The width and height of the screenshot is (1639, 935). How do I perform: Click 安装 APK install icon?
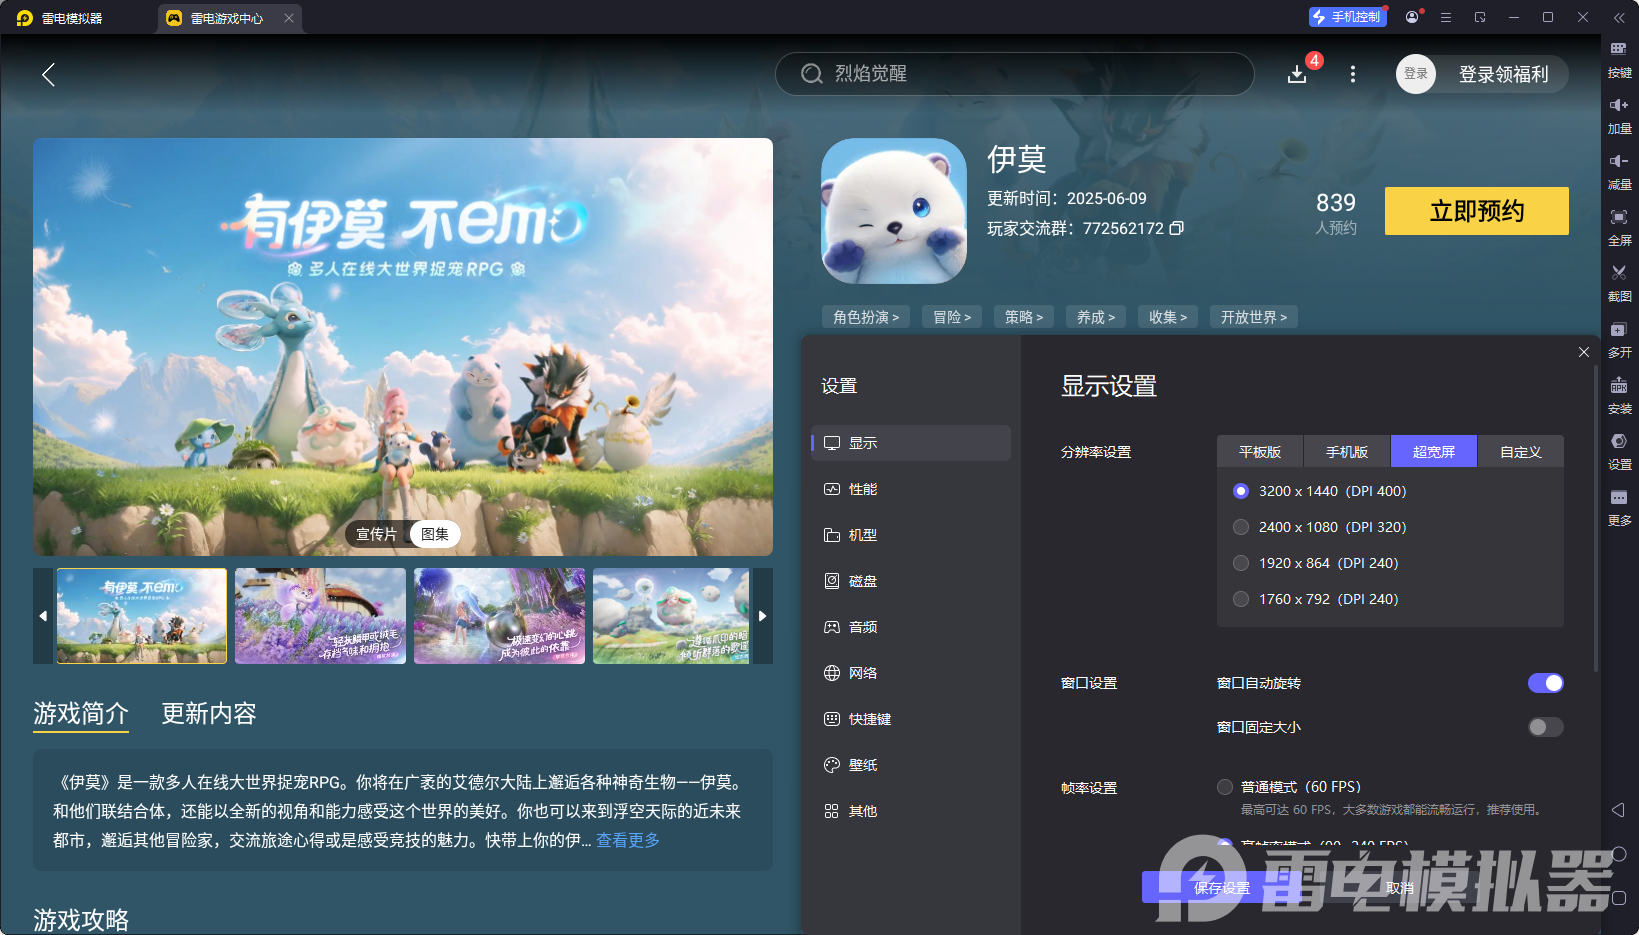1619,396
